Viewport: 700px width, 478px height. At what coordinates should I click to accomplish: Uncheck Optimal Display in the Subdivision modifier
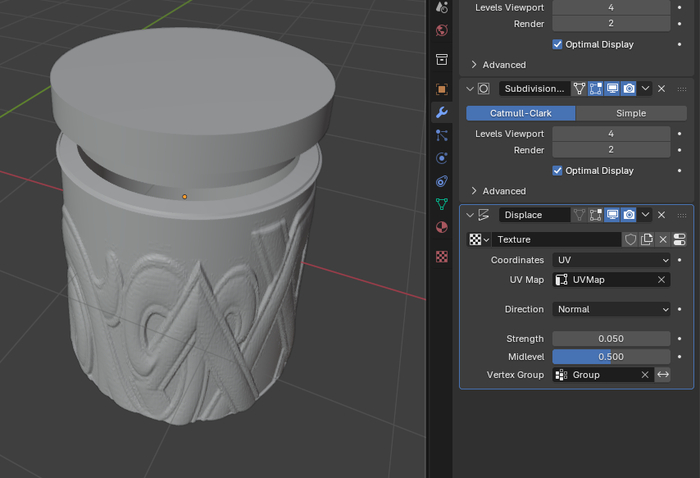pyautogui.click(x=558, y=170)
